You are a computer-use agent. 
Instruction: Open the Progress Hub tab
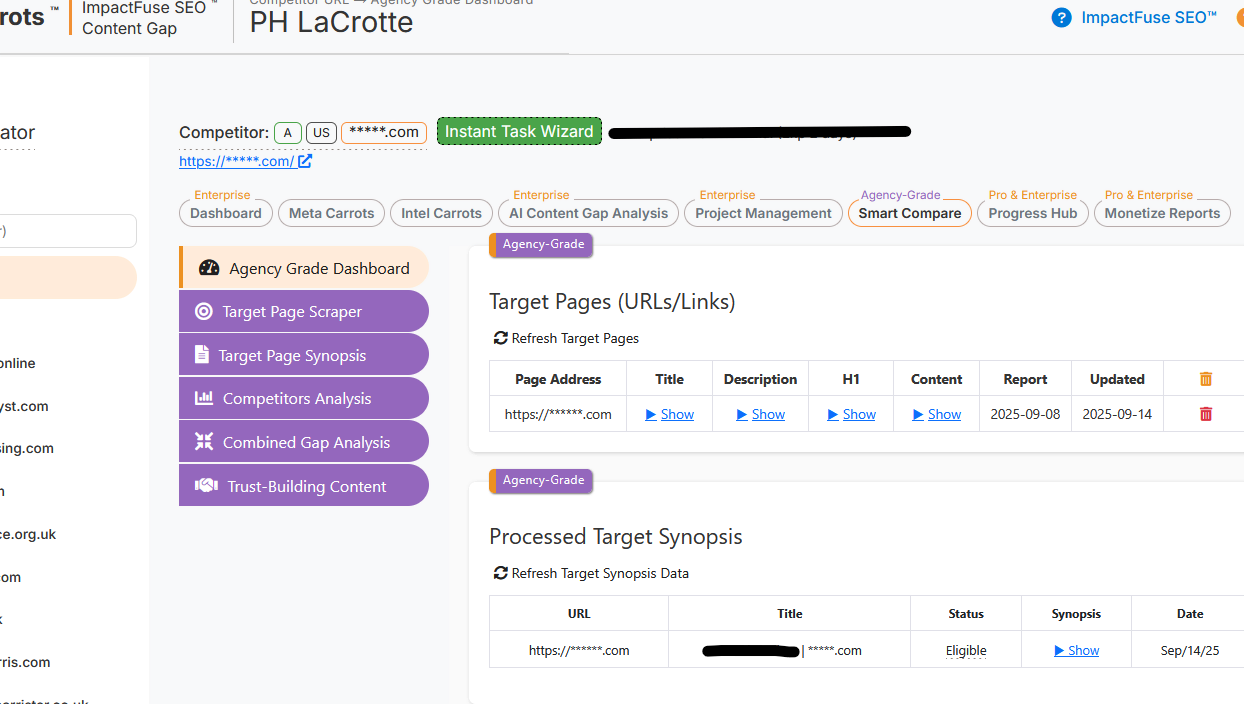(1033, 213)
